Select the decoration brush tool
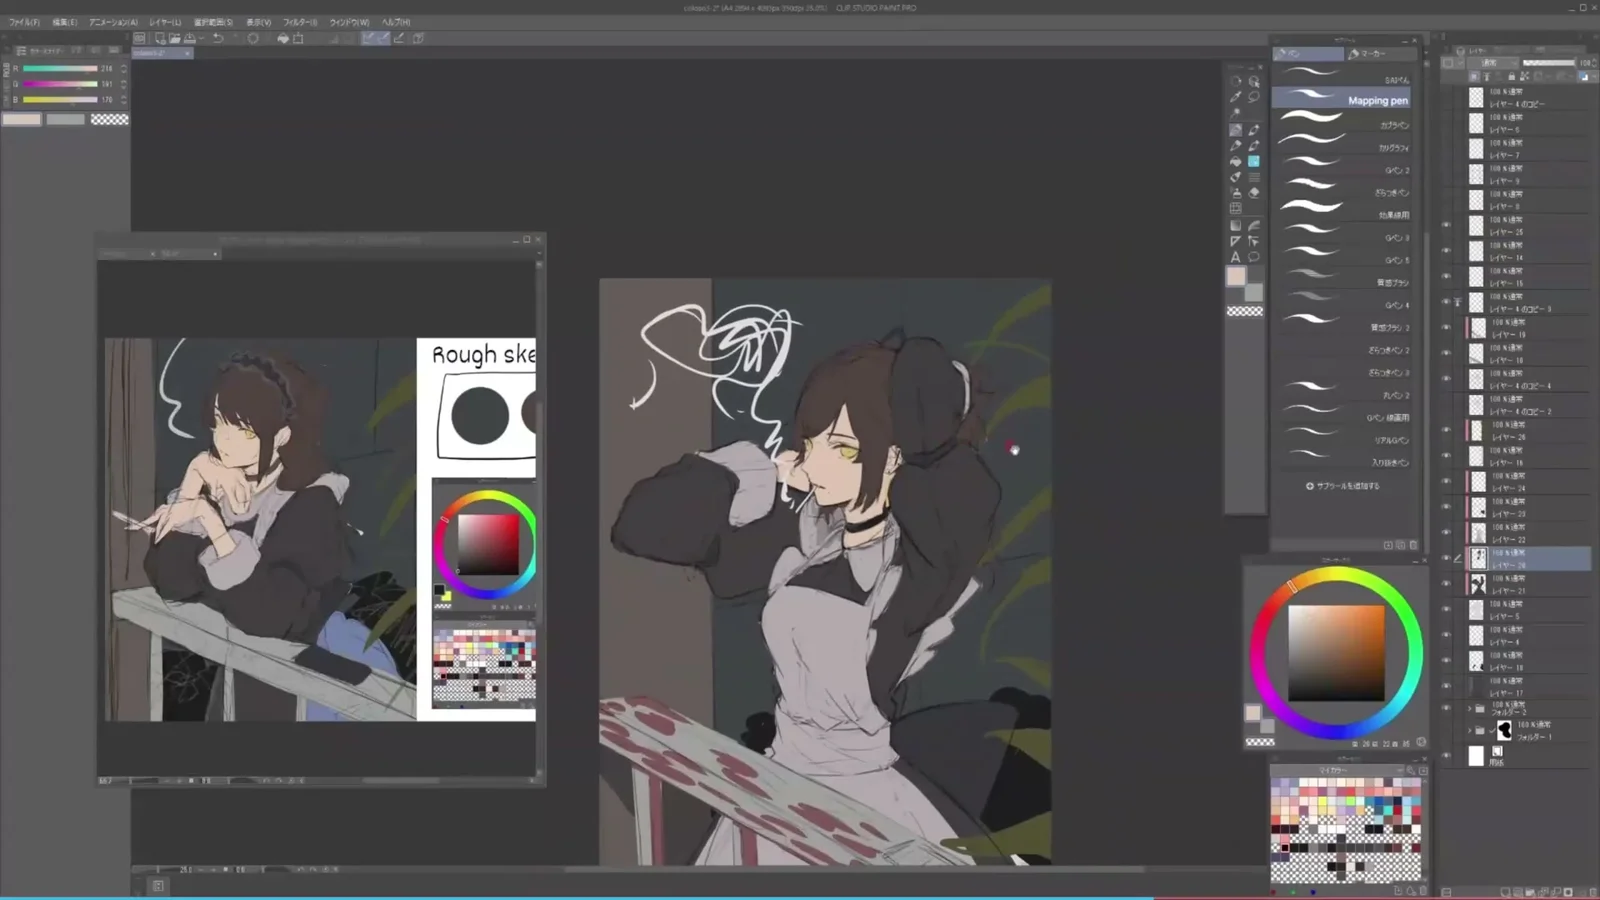 pos(1253,161)
